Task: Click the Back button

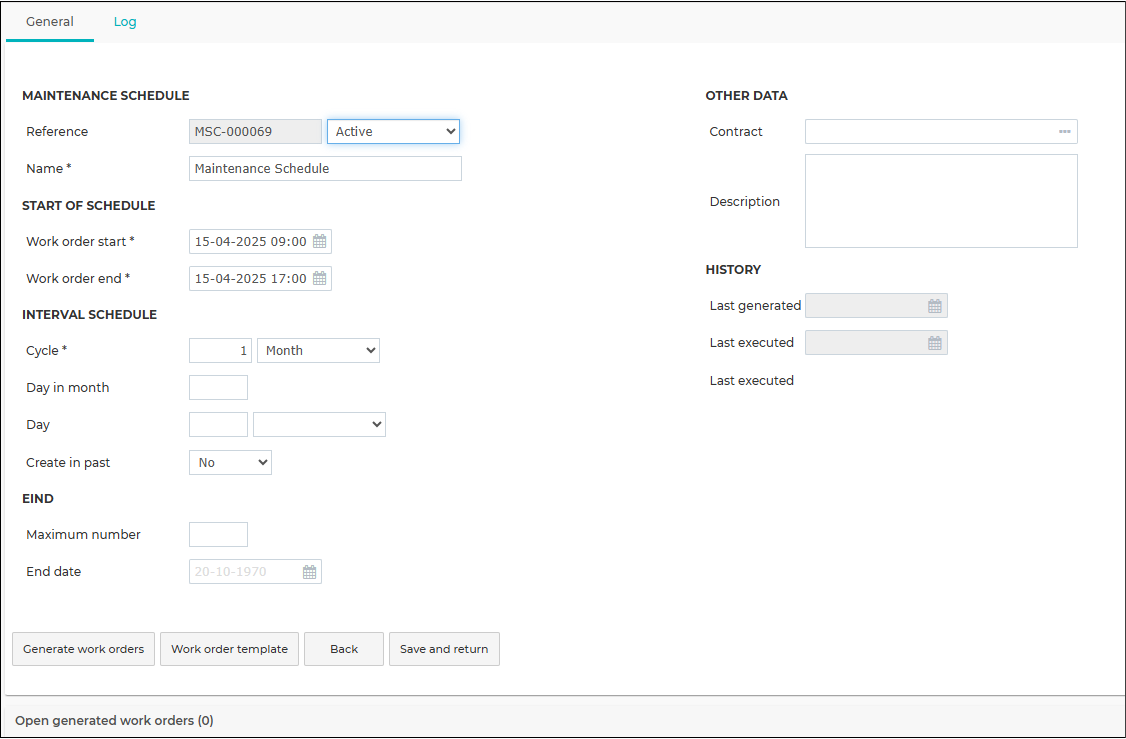Action: pos(344,649)
